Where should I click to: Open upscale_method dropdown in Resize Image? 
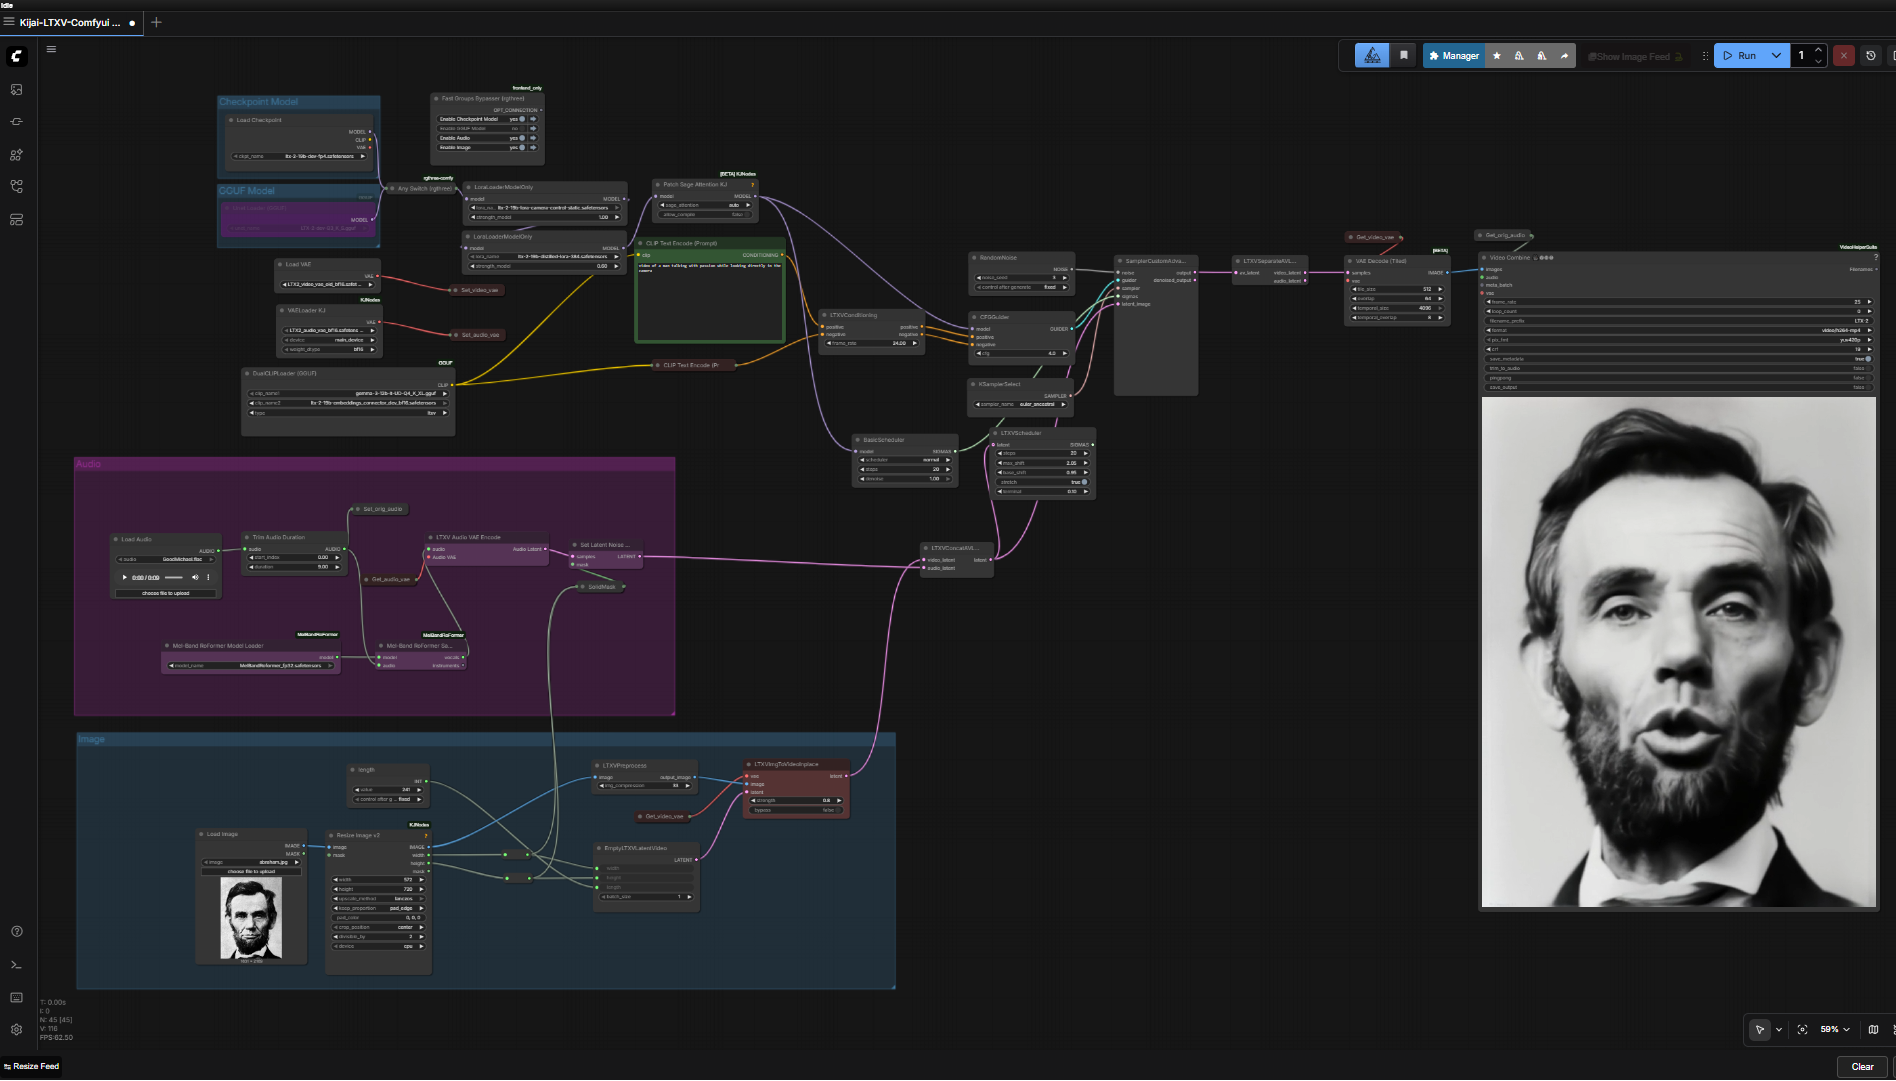coord(379,899)
